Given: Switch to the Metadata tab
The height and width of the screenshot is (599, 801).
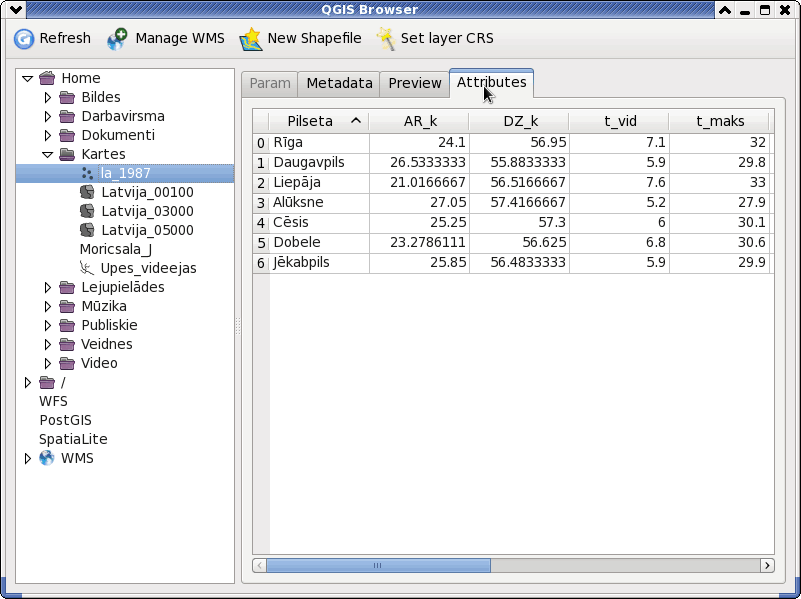Looking at the screenshot, I should pos(339,83).
